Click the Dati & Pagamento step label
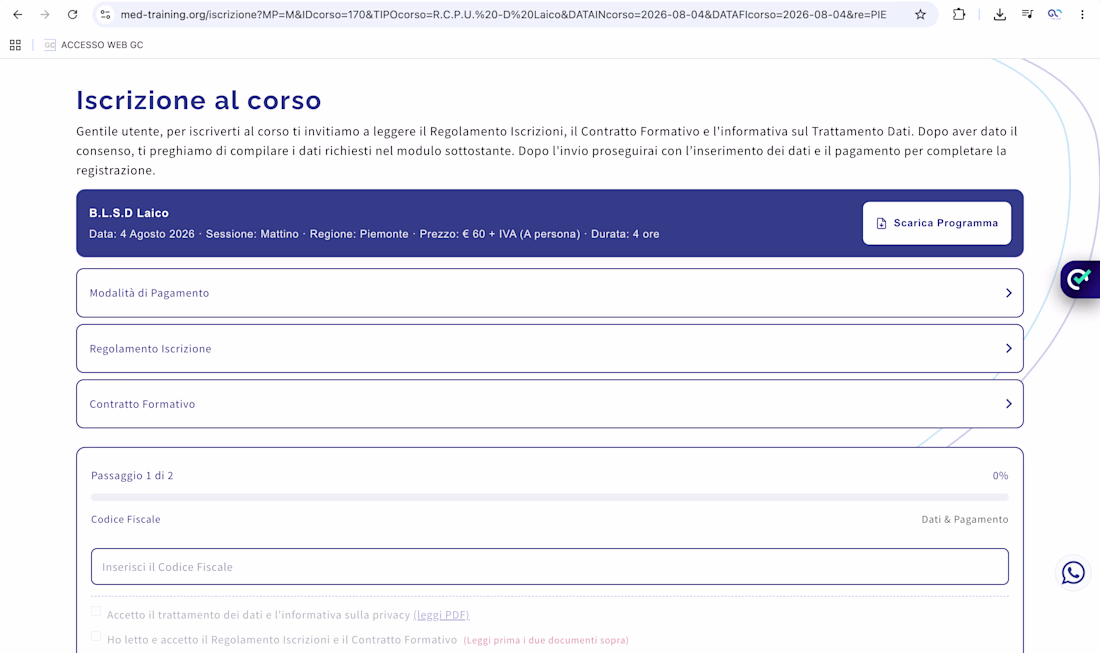 [x=965, y=519]
